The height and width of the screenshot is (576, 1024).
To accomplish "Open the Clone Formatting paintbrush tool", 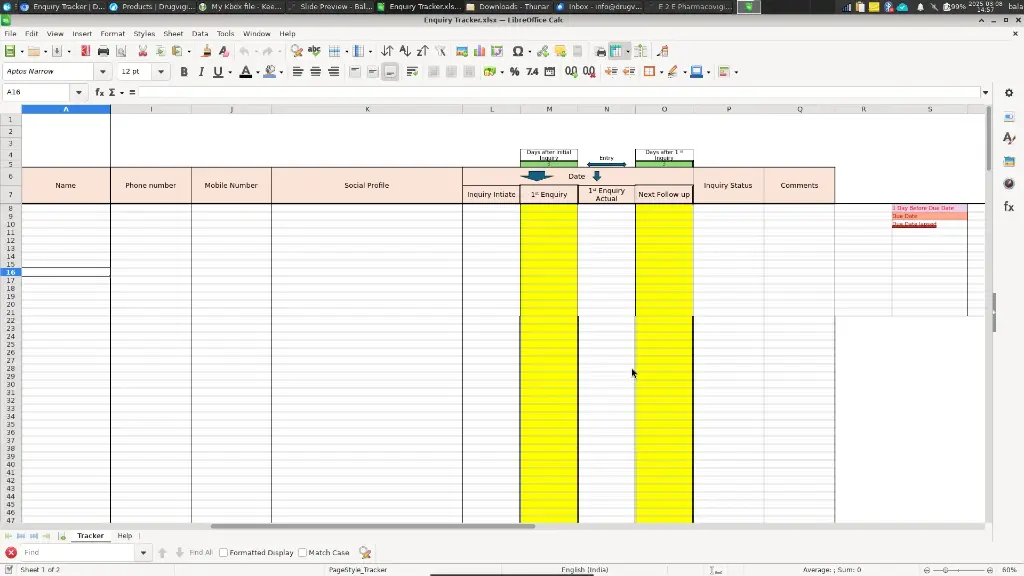I will [205, 51].
